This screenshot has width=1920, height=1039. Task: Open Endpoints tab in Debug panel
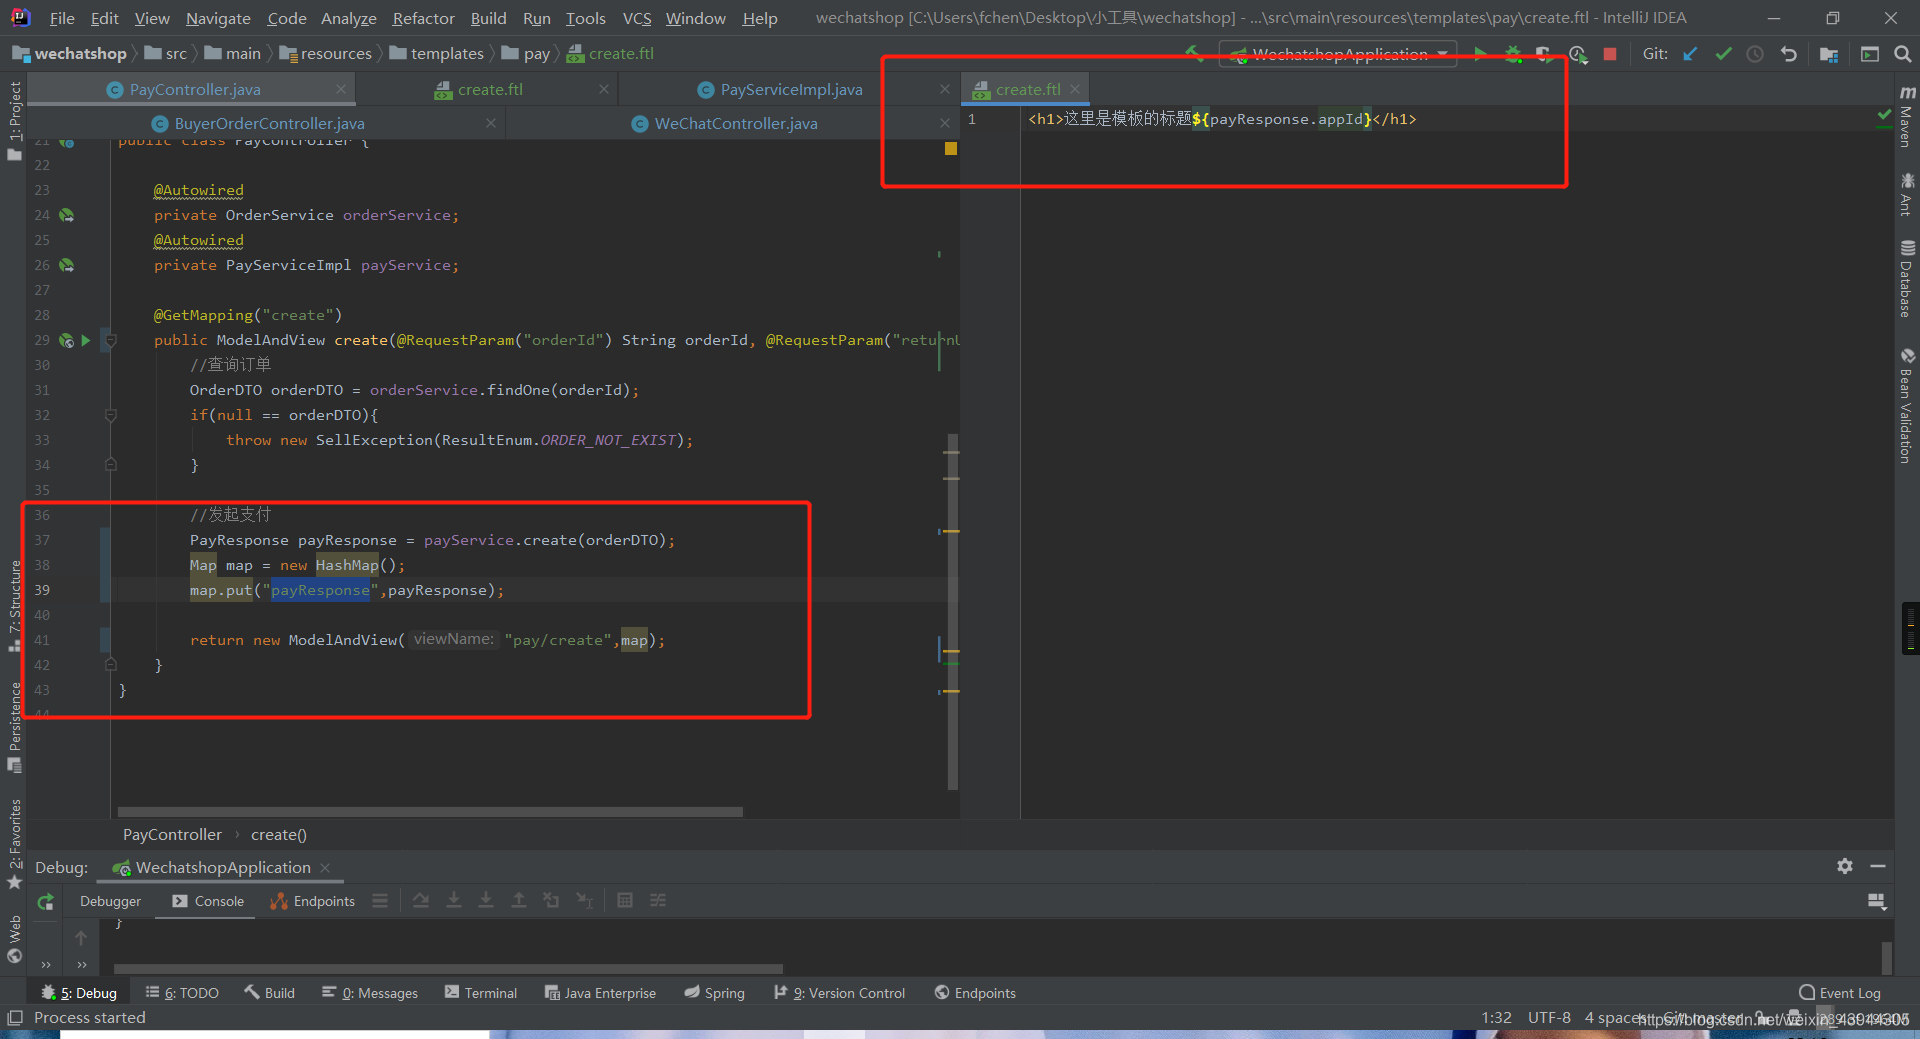312,901
